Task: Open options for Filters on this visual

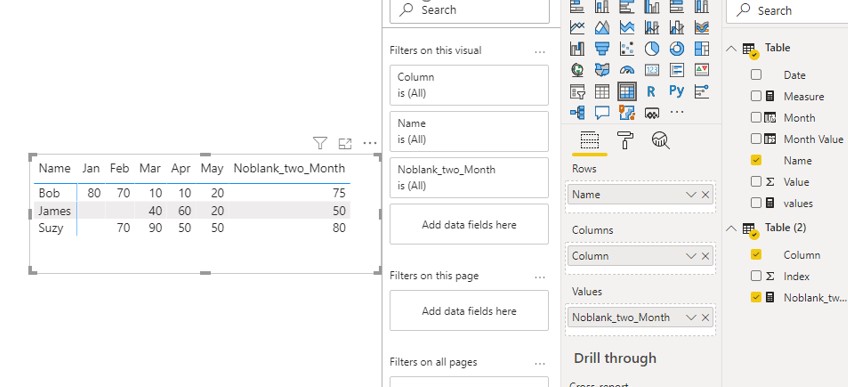Action: pyautogui.click(x=539, y=52)
